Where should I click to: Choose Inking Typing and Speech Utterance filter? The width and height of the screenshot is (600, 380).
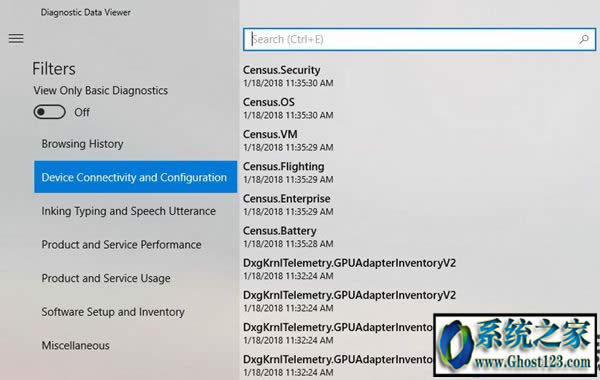coord(129,211)
